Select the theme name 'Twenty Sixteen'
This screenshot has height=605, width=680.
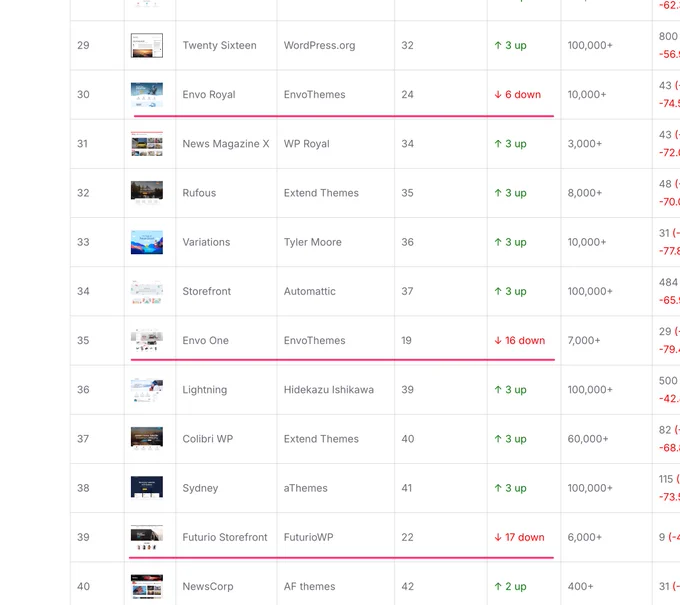tap(219, 45)
